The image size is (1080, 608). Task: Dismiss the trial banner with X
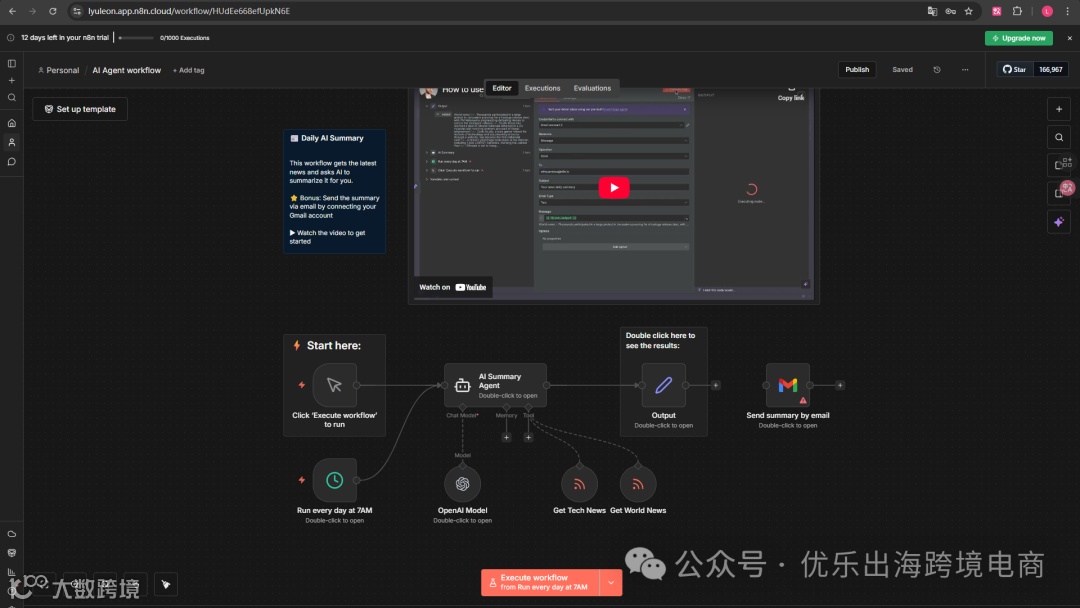click(x=1070, y=38)
